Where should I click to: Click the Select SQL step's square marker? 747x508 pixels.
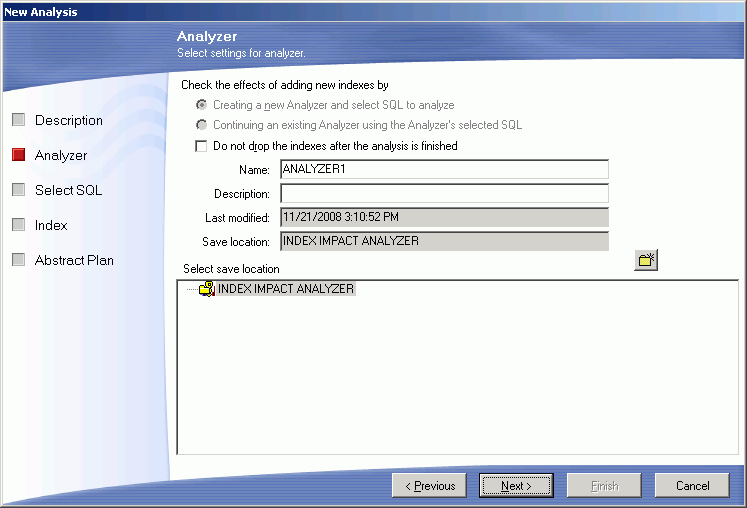pyautogui.click(x=19, y=190)
